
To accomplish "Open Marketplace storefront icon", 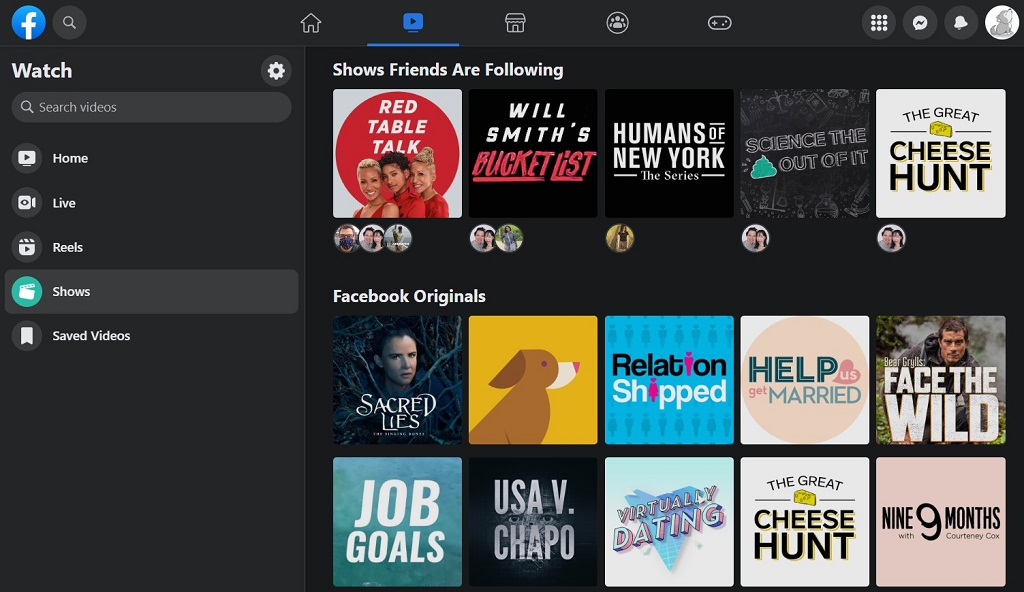I will tap(515, 23).
